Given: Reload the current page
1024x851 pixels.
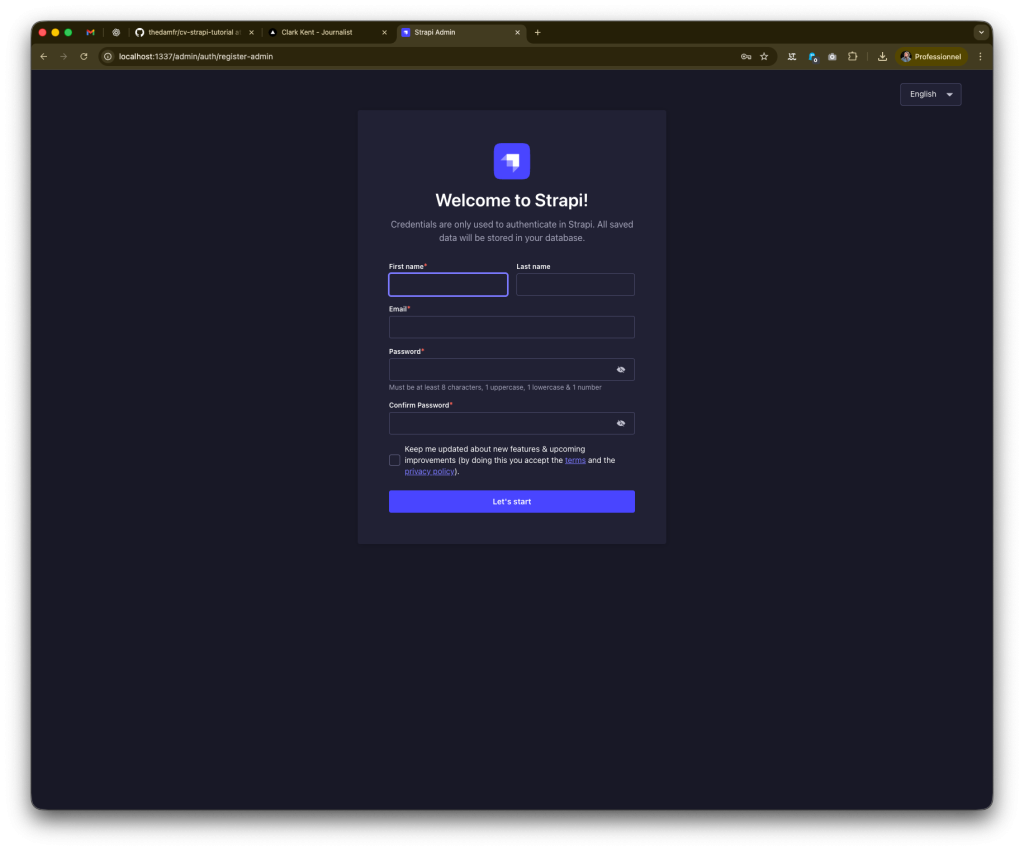Looking at the screenshot, I should [84, 57].
